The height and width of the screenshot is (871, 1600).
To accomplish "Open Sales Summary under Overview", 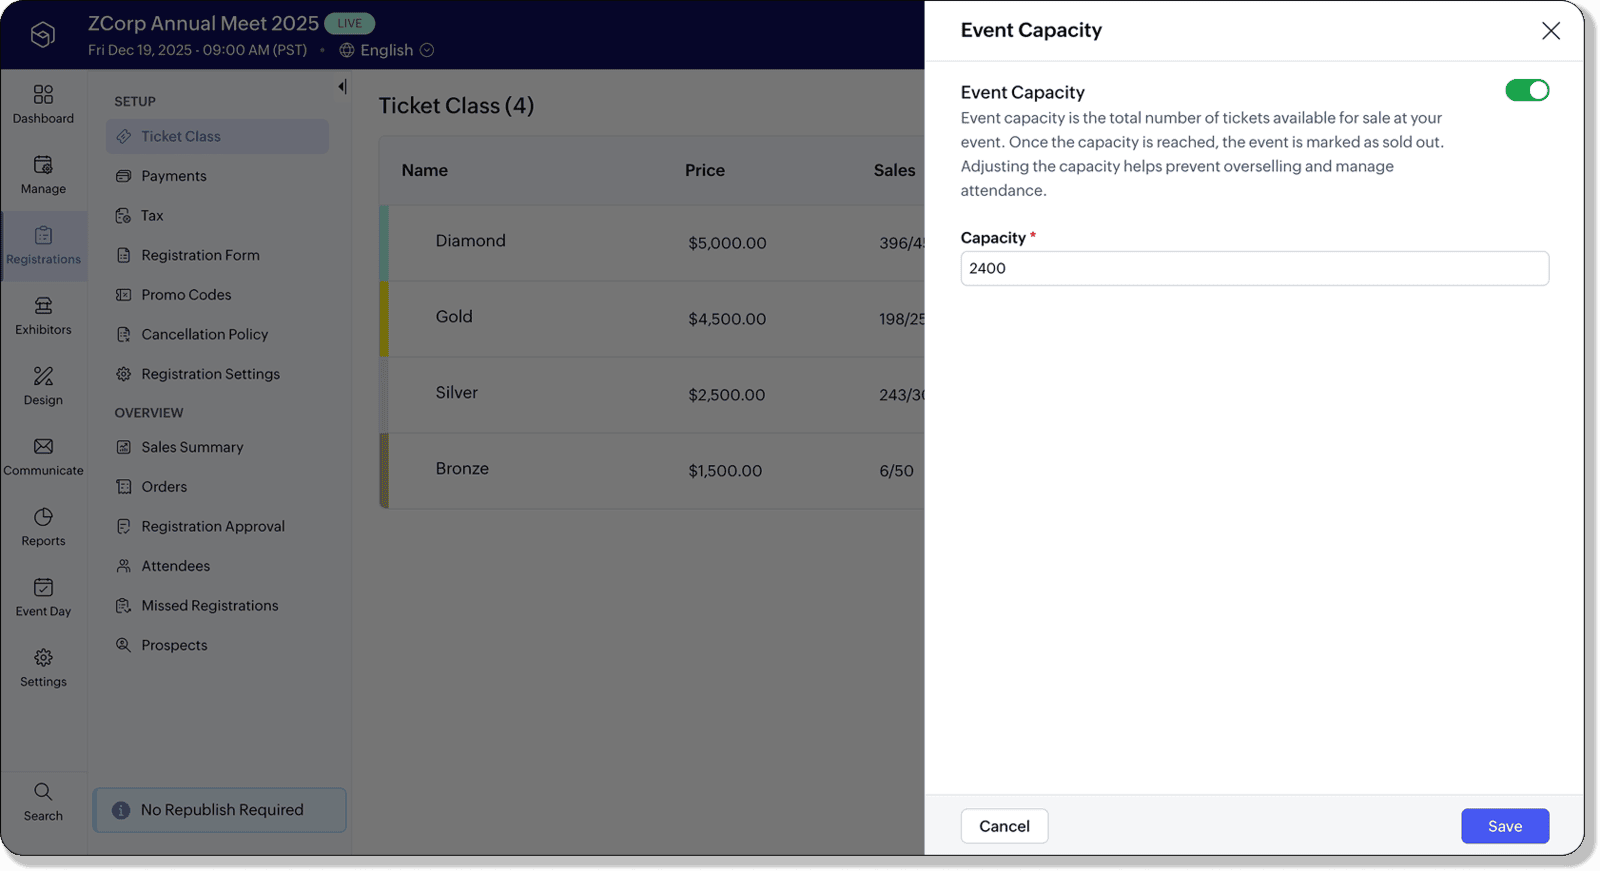I will (192, 447).
